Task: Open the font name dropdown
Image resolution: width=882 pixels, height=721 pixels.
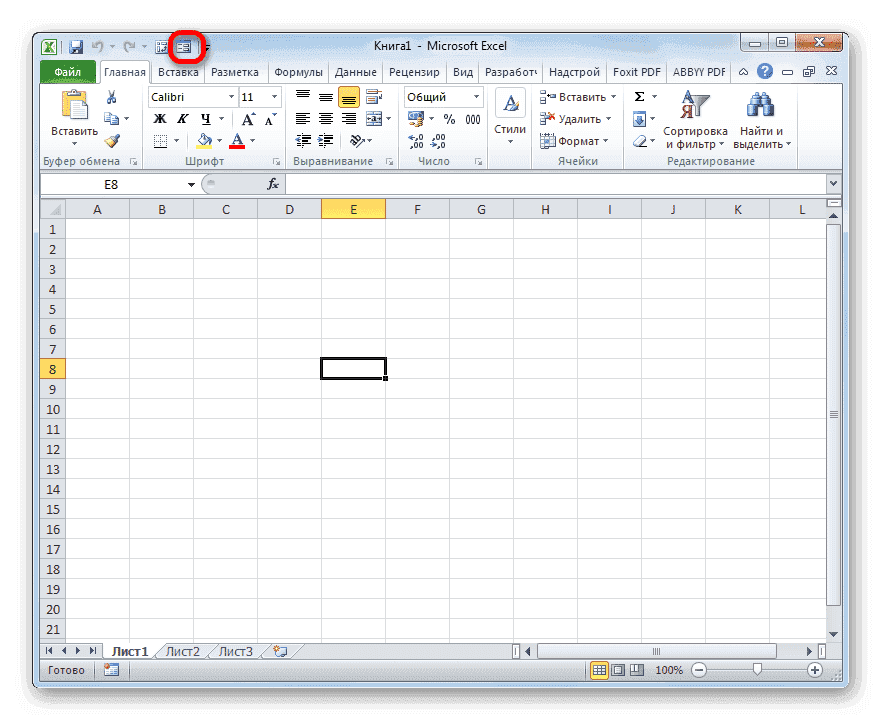Action: click(232, 97)
